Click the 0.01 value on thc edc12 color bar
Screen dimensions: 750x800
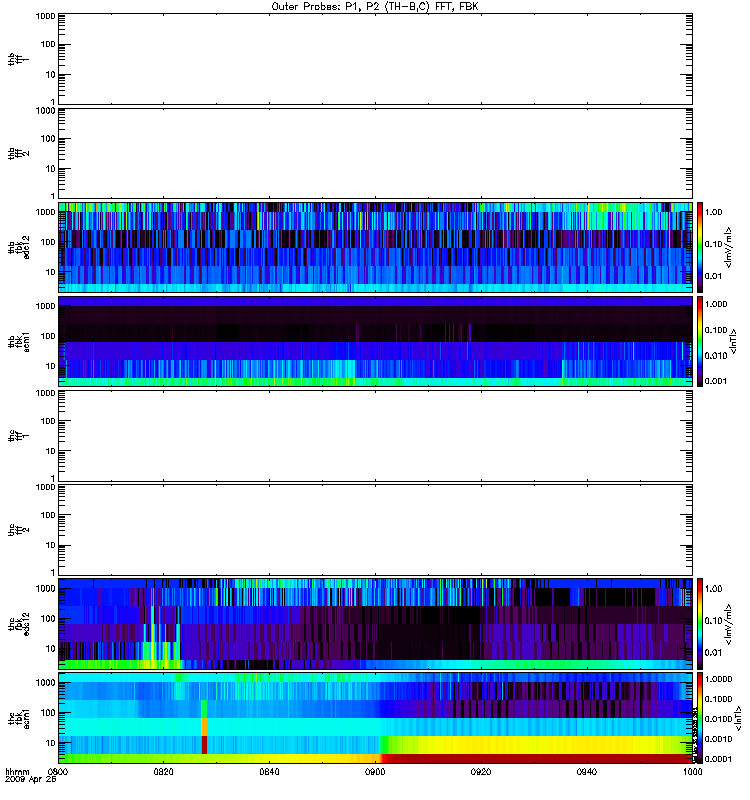[714, 653]
